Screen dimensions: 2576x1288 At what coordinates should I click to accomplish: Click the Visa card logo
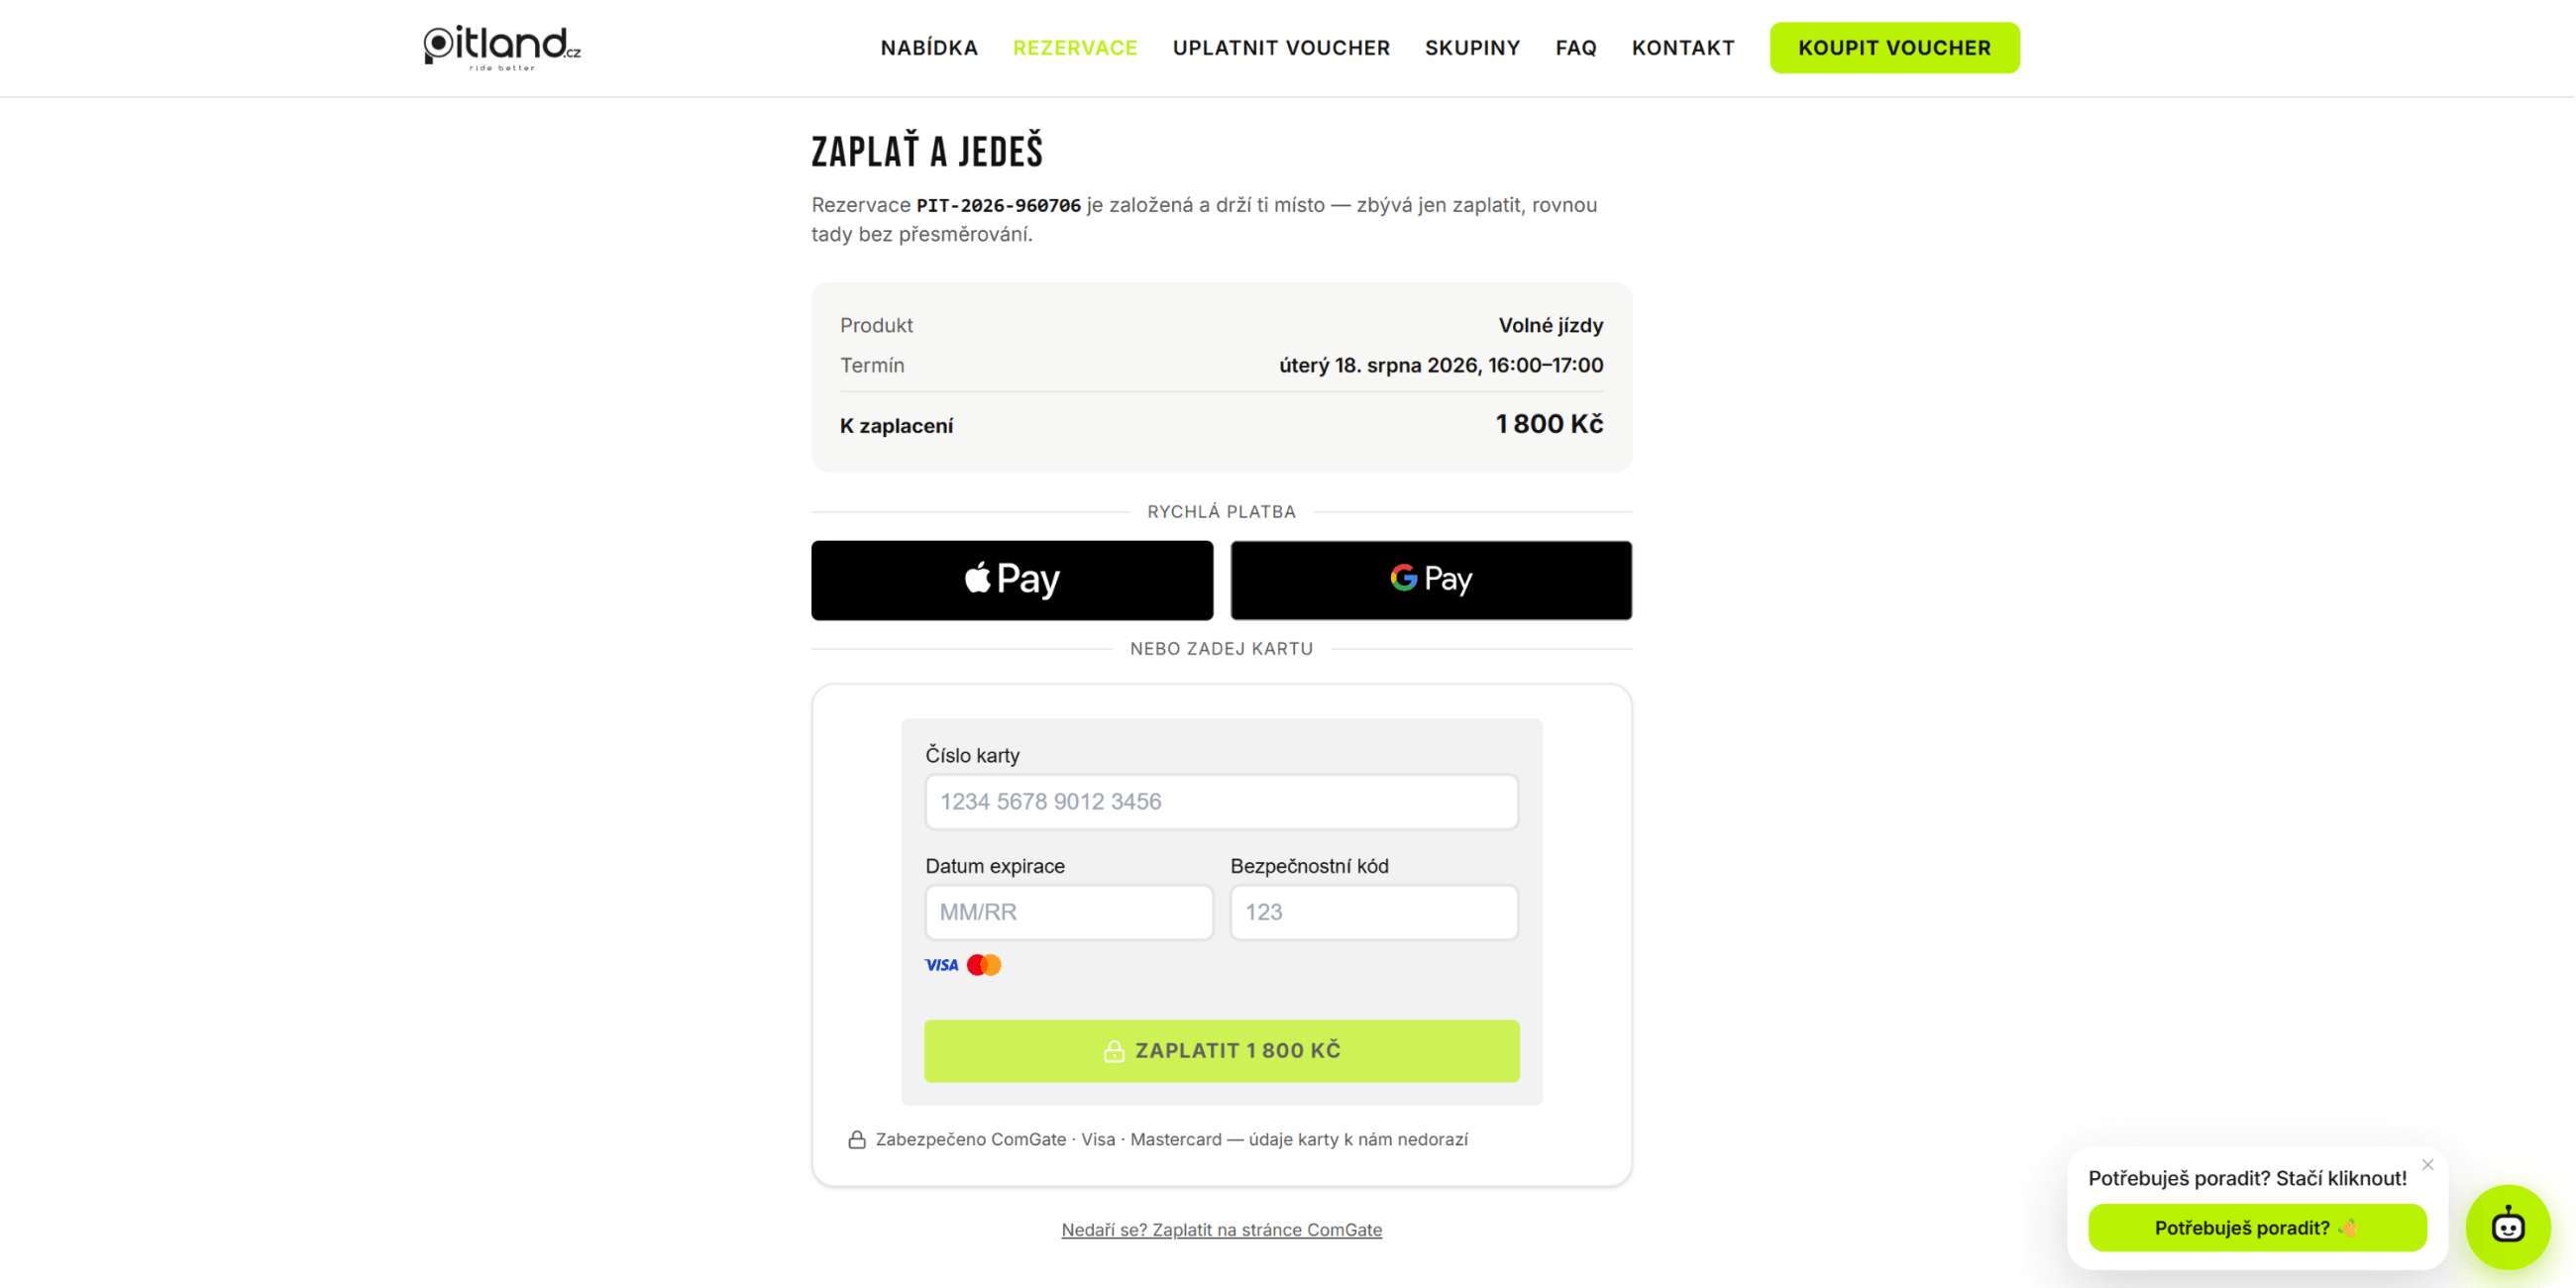tap(941, 965)
